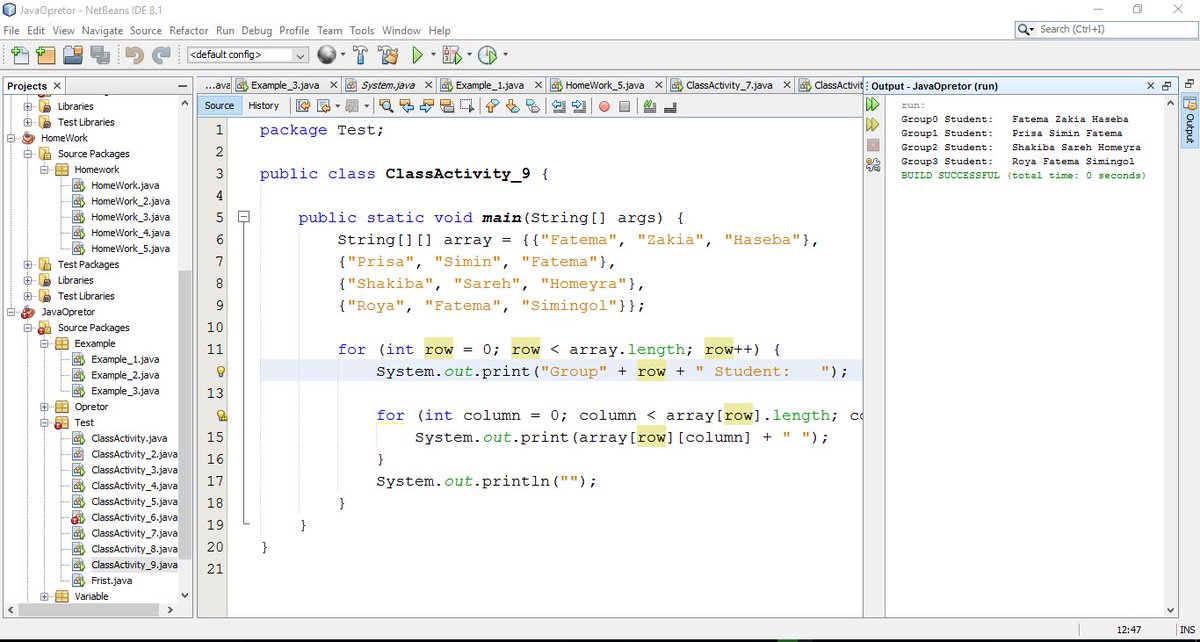This screenshot has height=642, width=1200.
Task: Click the hint lightbulb on line 12
Action: (x=223, y=372)
